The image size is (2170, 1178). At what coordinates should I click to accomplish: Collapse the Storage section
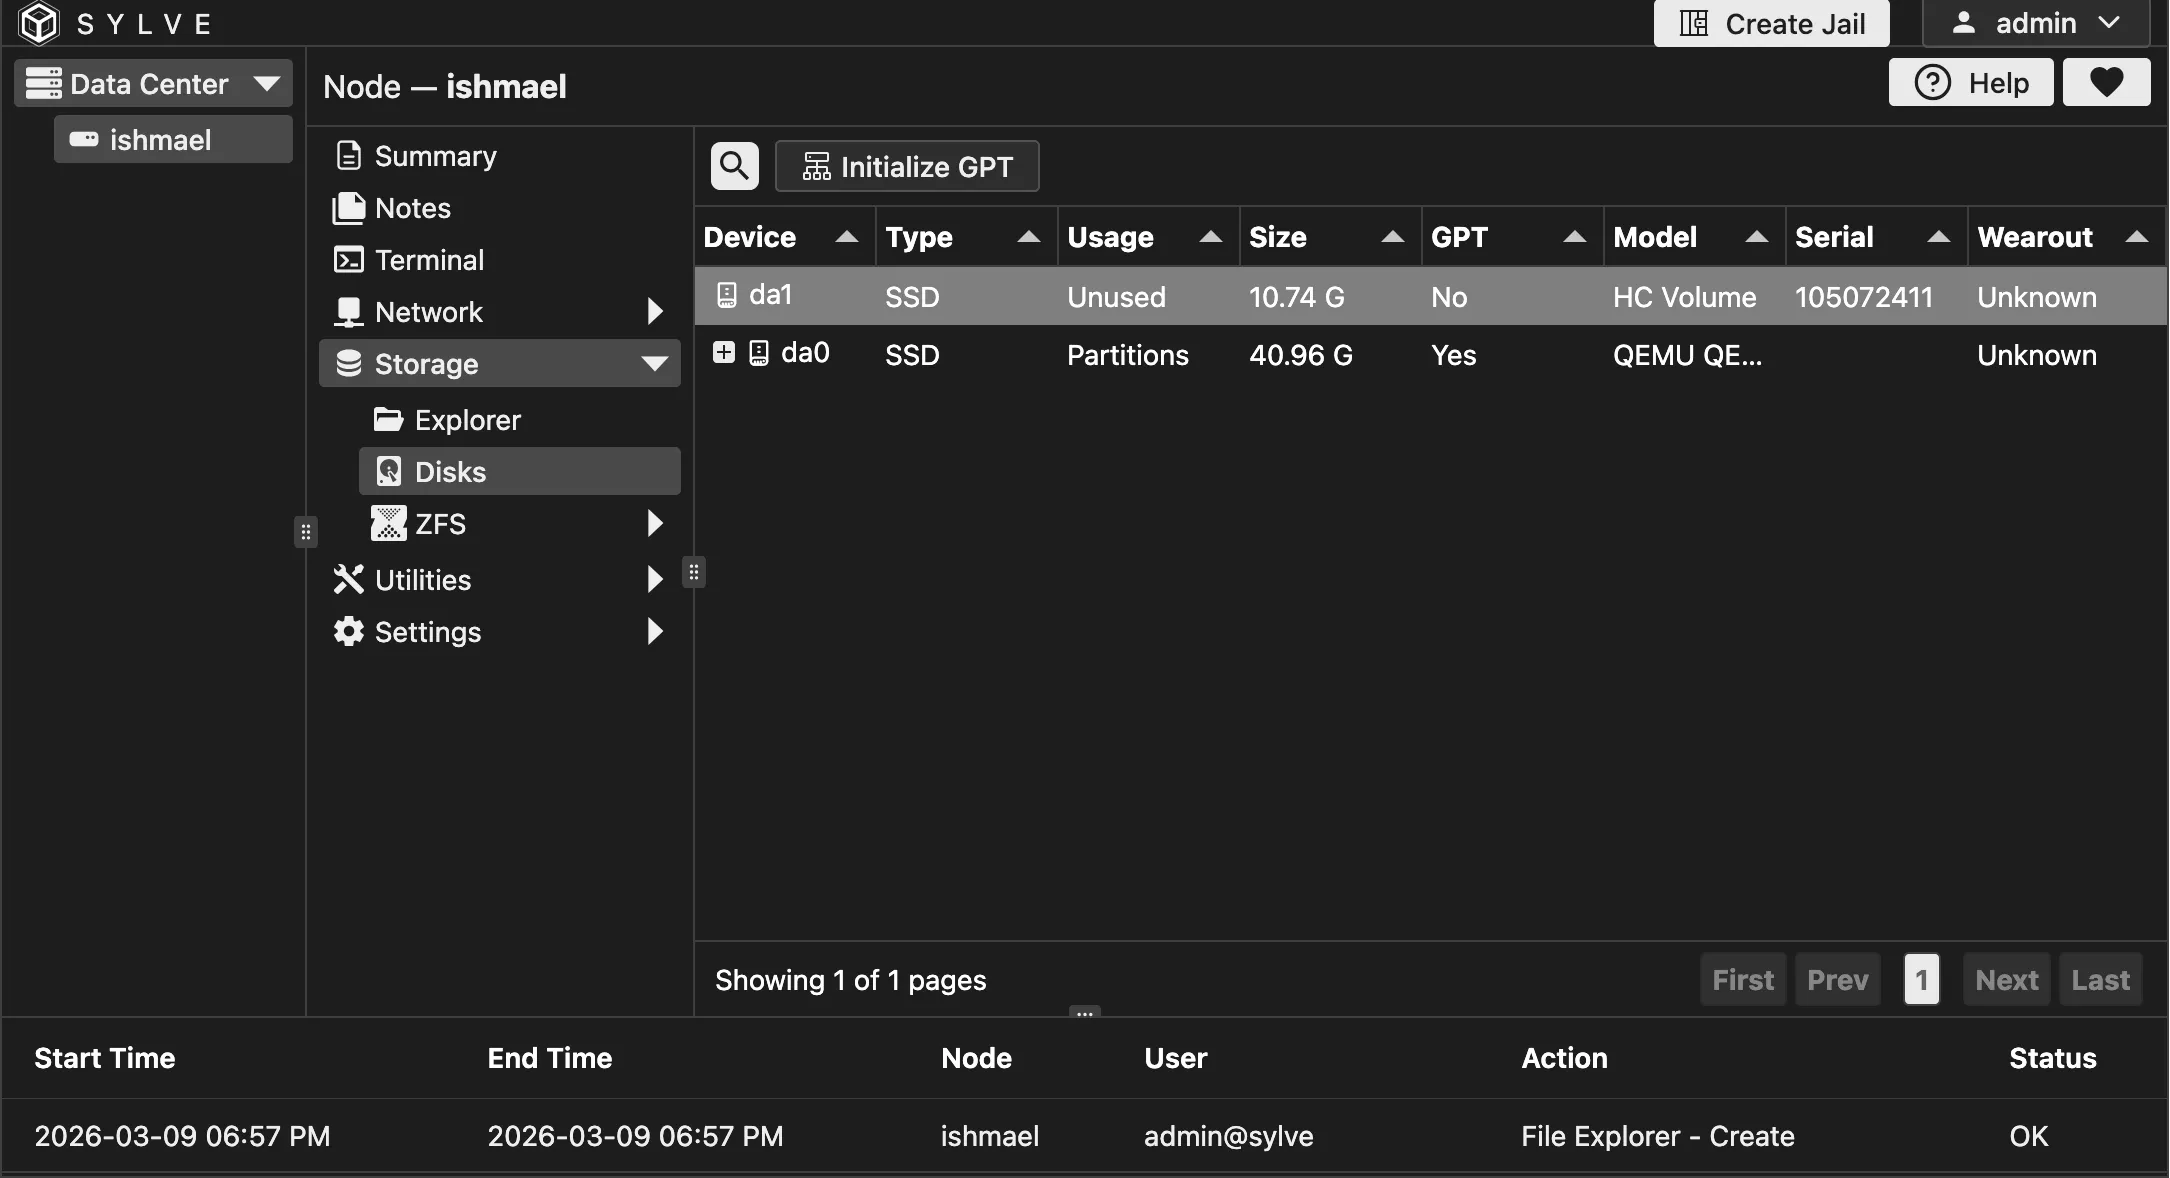(x=655, y=363)
